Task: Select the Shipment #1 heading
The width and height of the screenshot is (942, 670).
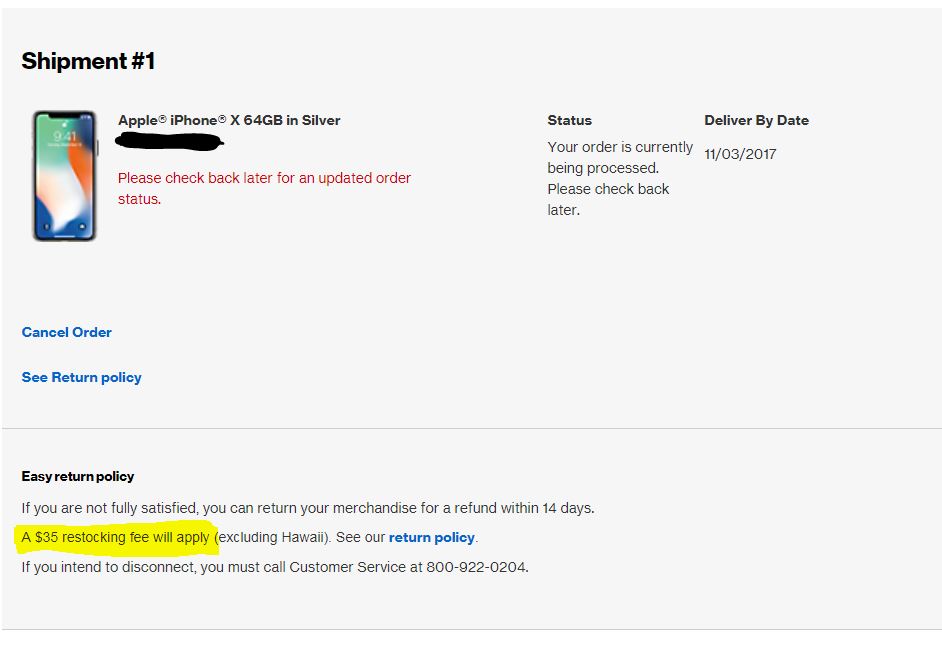Action: click(88, 61)
